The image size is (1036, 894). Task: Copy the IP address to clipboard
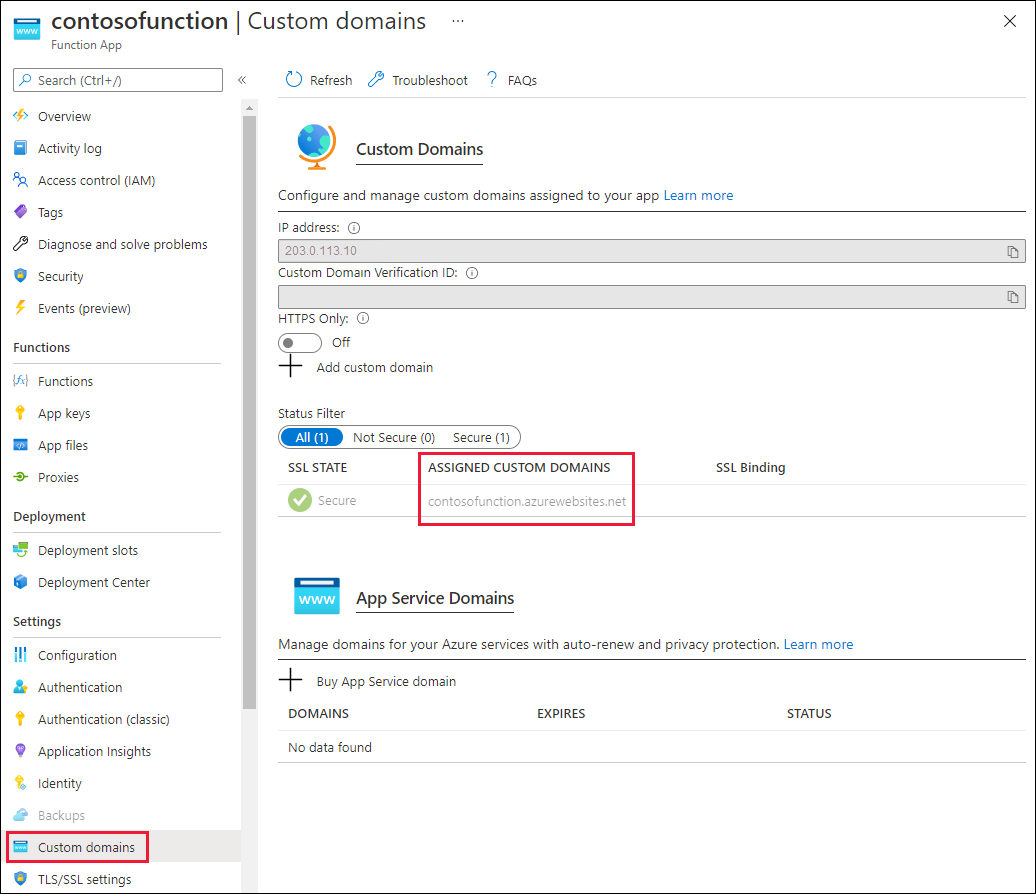(1012, 251)
